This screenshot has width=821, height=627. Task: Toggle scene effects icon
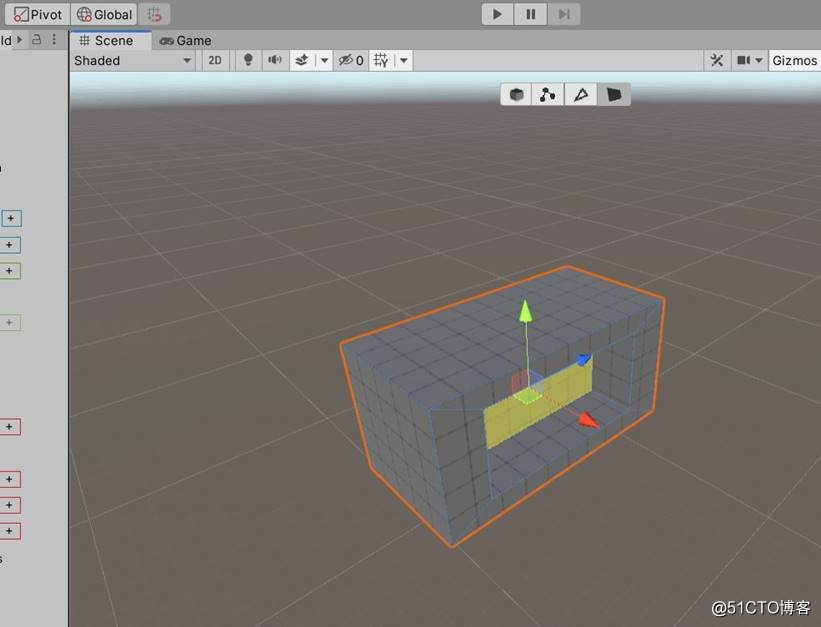[x=303, y=61]
